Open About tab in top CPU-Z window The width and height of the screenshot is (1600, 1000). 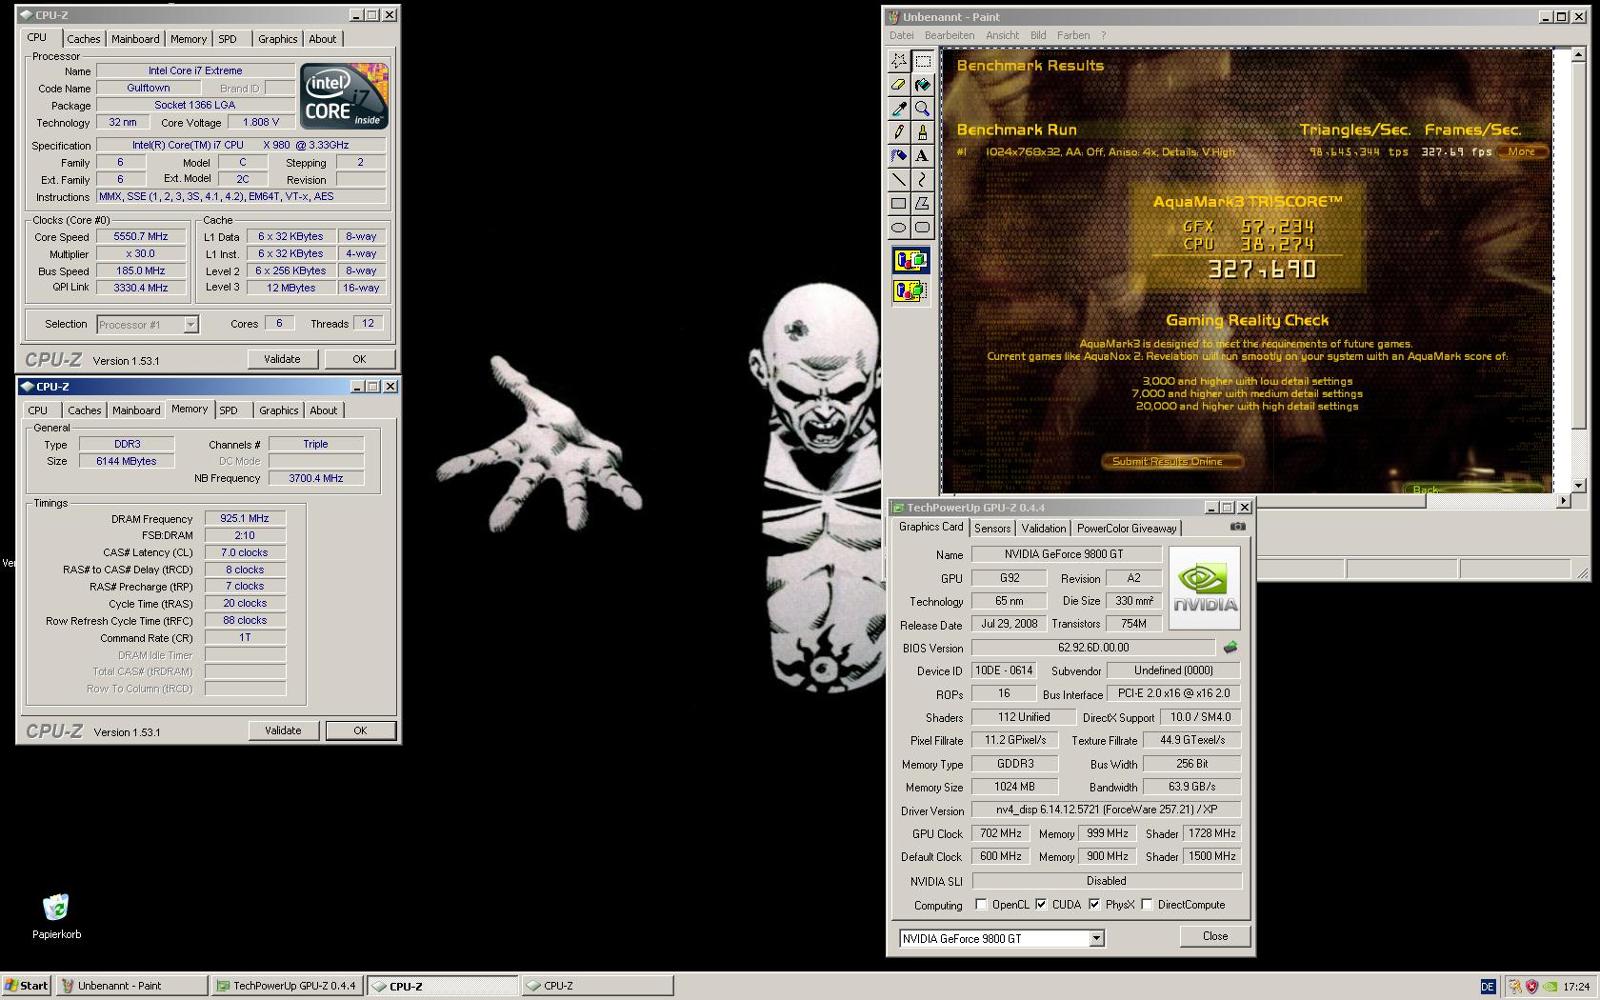pos(322,39)
